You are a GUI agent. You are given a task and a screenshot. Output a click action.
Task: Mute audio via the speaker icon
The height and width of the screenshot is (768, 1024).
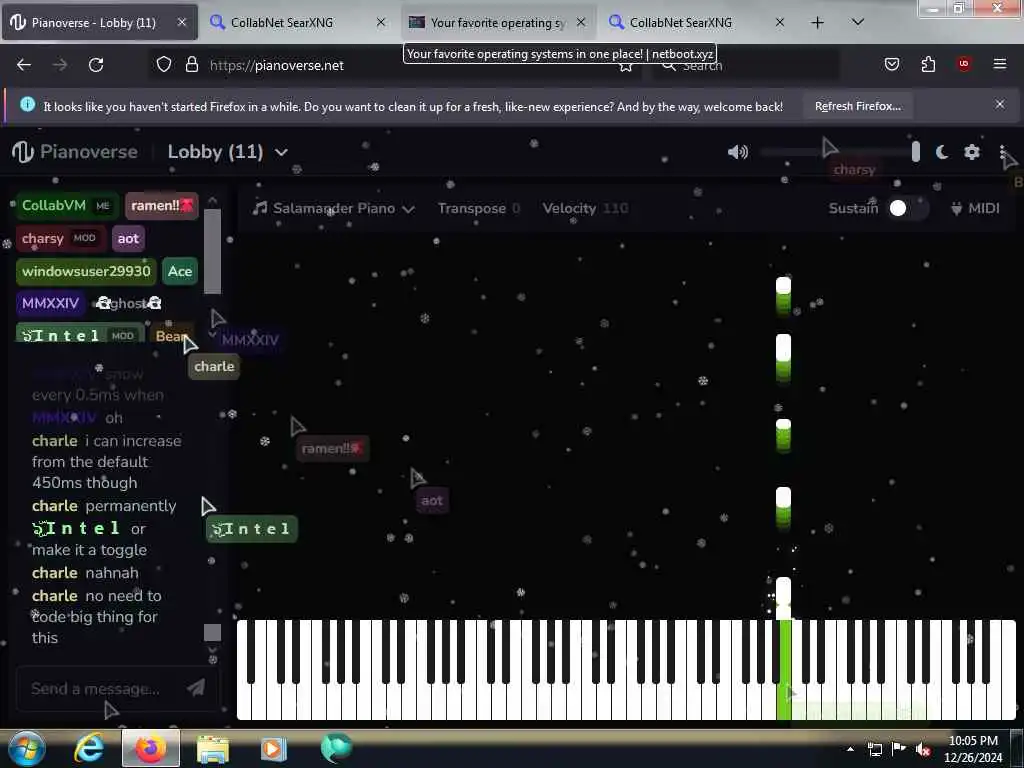coord(738,152)
